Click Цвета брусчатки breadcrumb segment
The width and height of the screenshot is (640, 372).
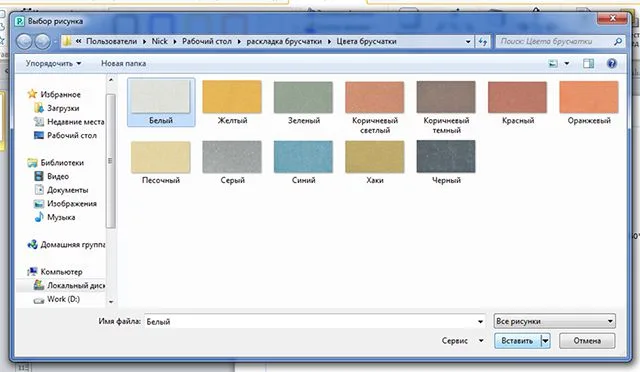coord(366,41)
